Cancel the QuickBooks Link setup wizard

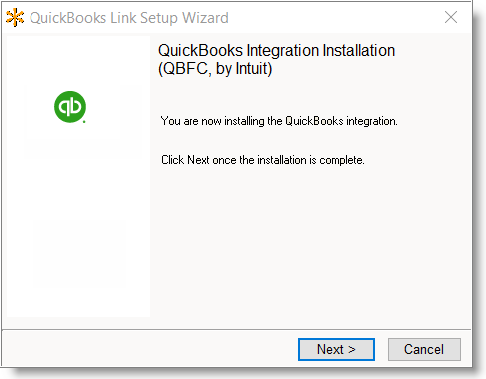(x=424, y=349)
